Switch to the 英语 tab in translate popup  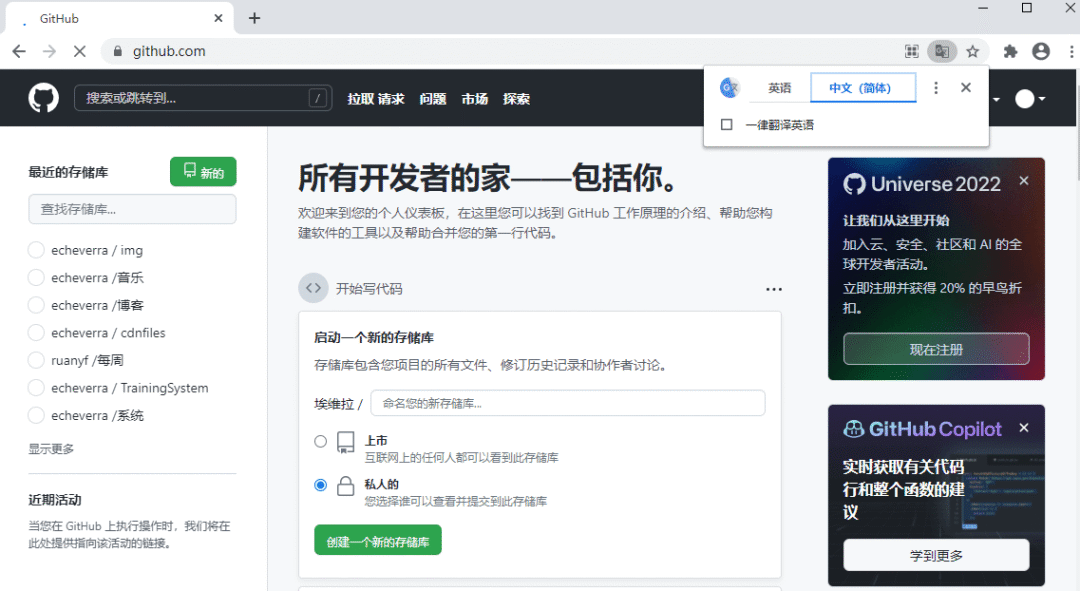tap(779, 87)
